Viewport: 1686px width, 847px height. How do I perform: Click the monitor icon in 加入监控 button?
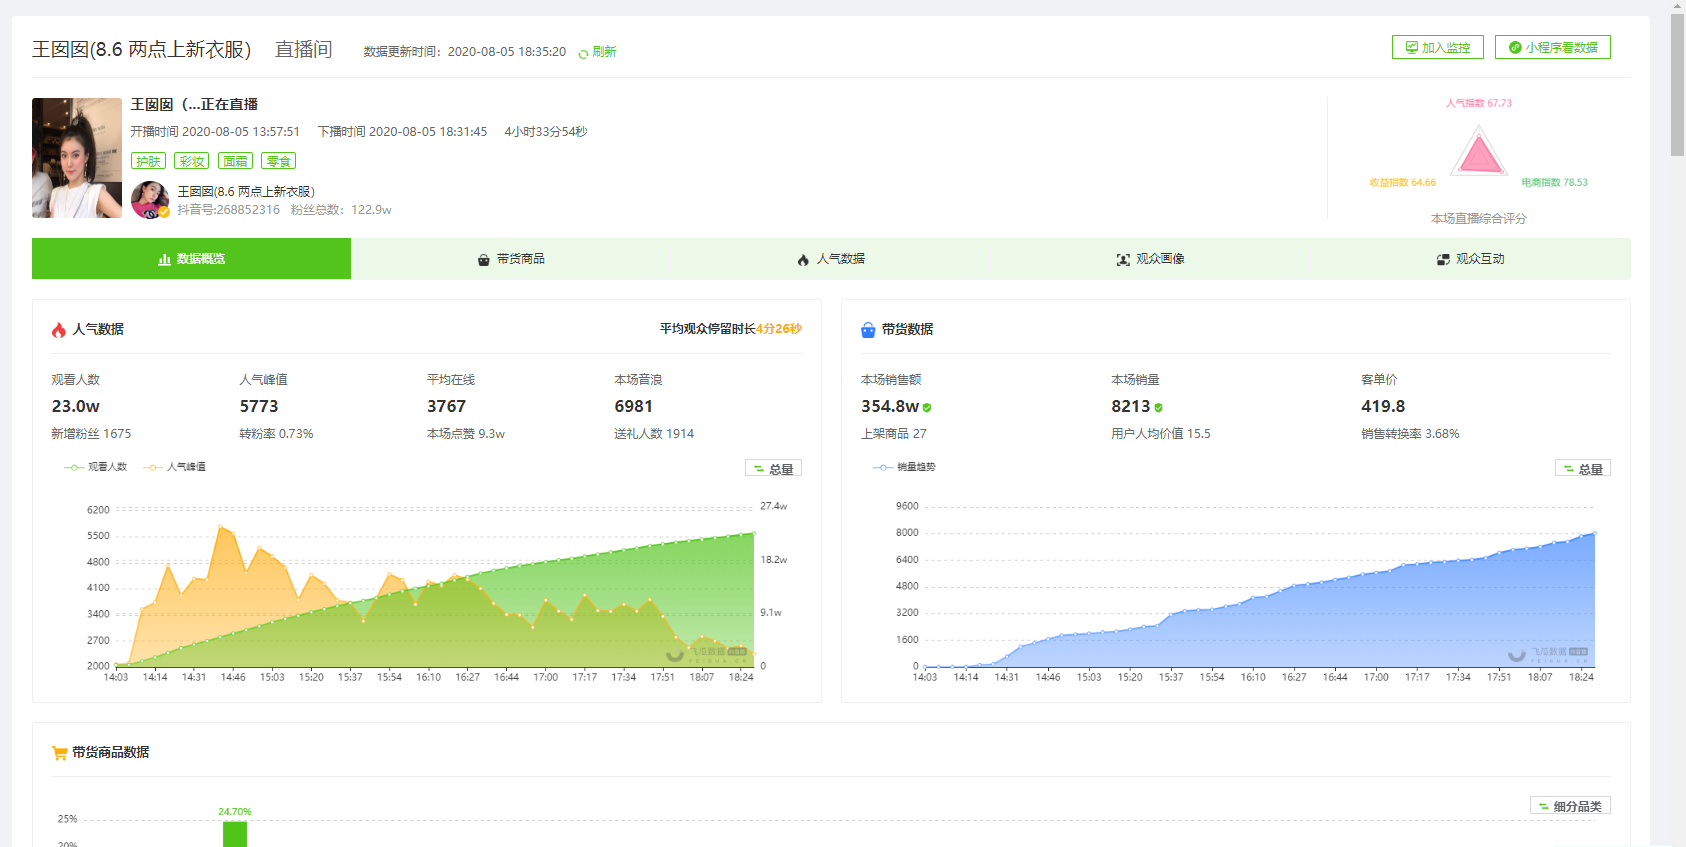1411,47
